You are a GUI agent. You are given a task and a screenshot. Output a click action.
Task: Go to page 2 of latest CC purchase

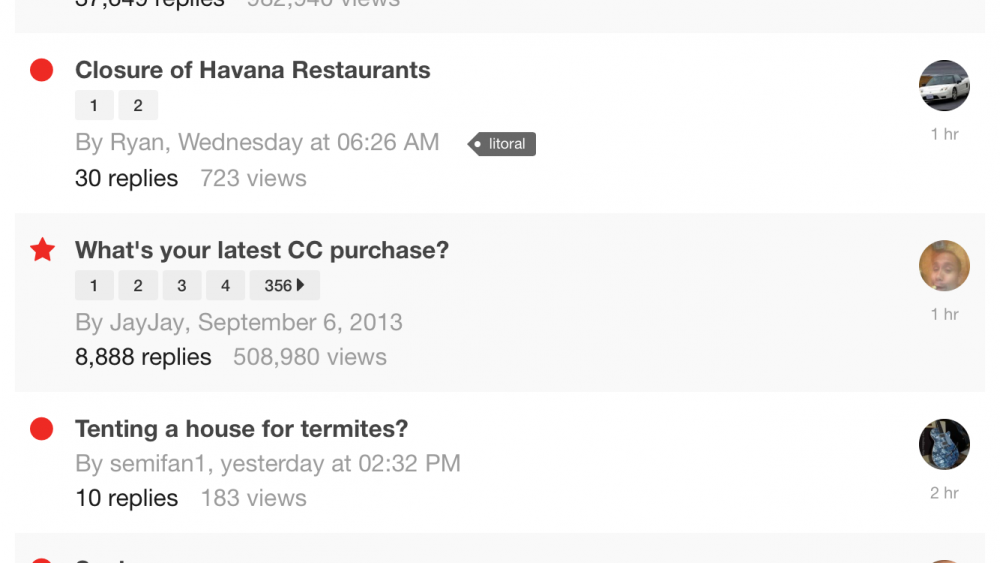(138, 286)
